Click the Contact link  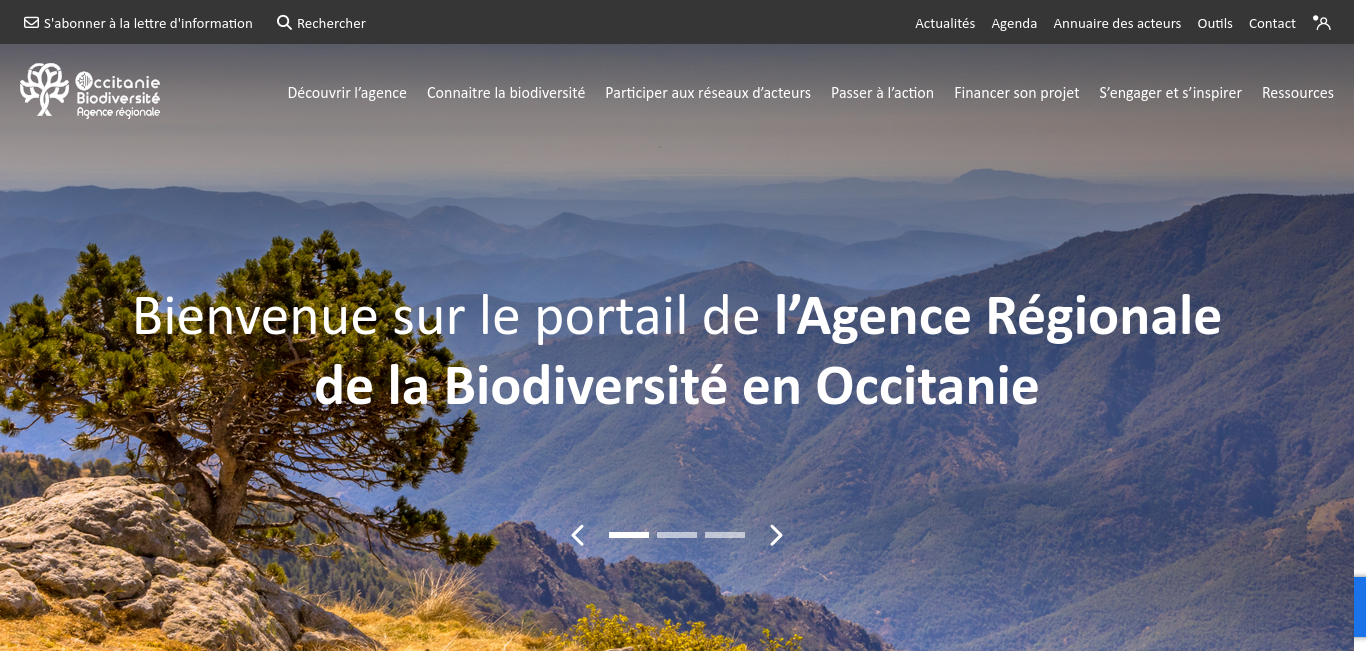click(x=1272, y=23)
